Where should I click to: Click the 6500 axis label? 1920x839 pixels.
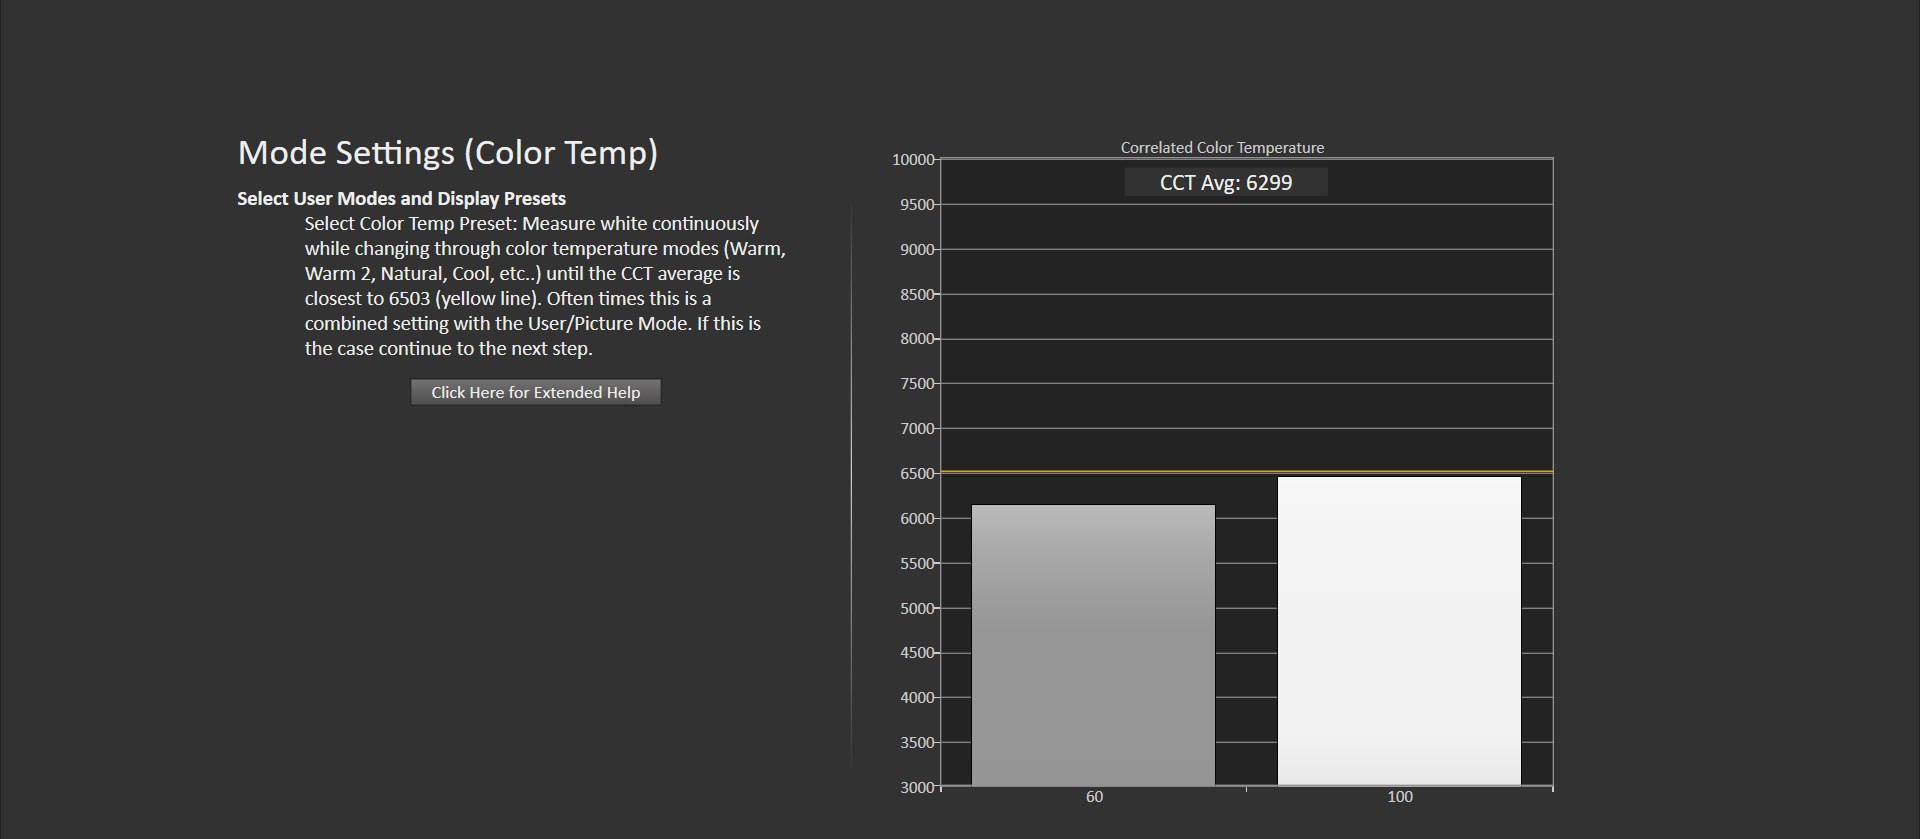tap(917, 473)
